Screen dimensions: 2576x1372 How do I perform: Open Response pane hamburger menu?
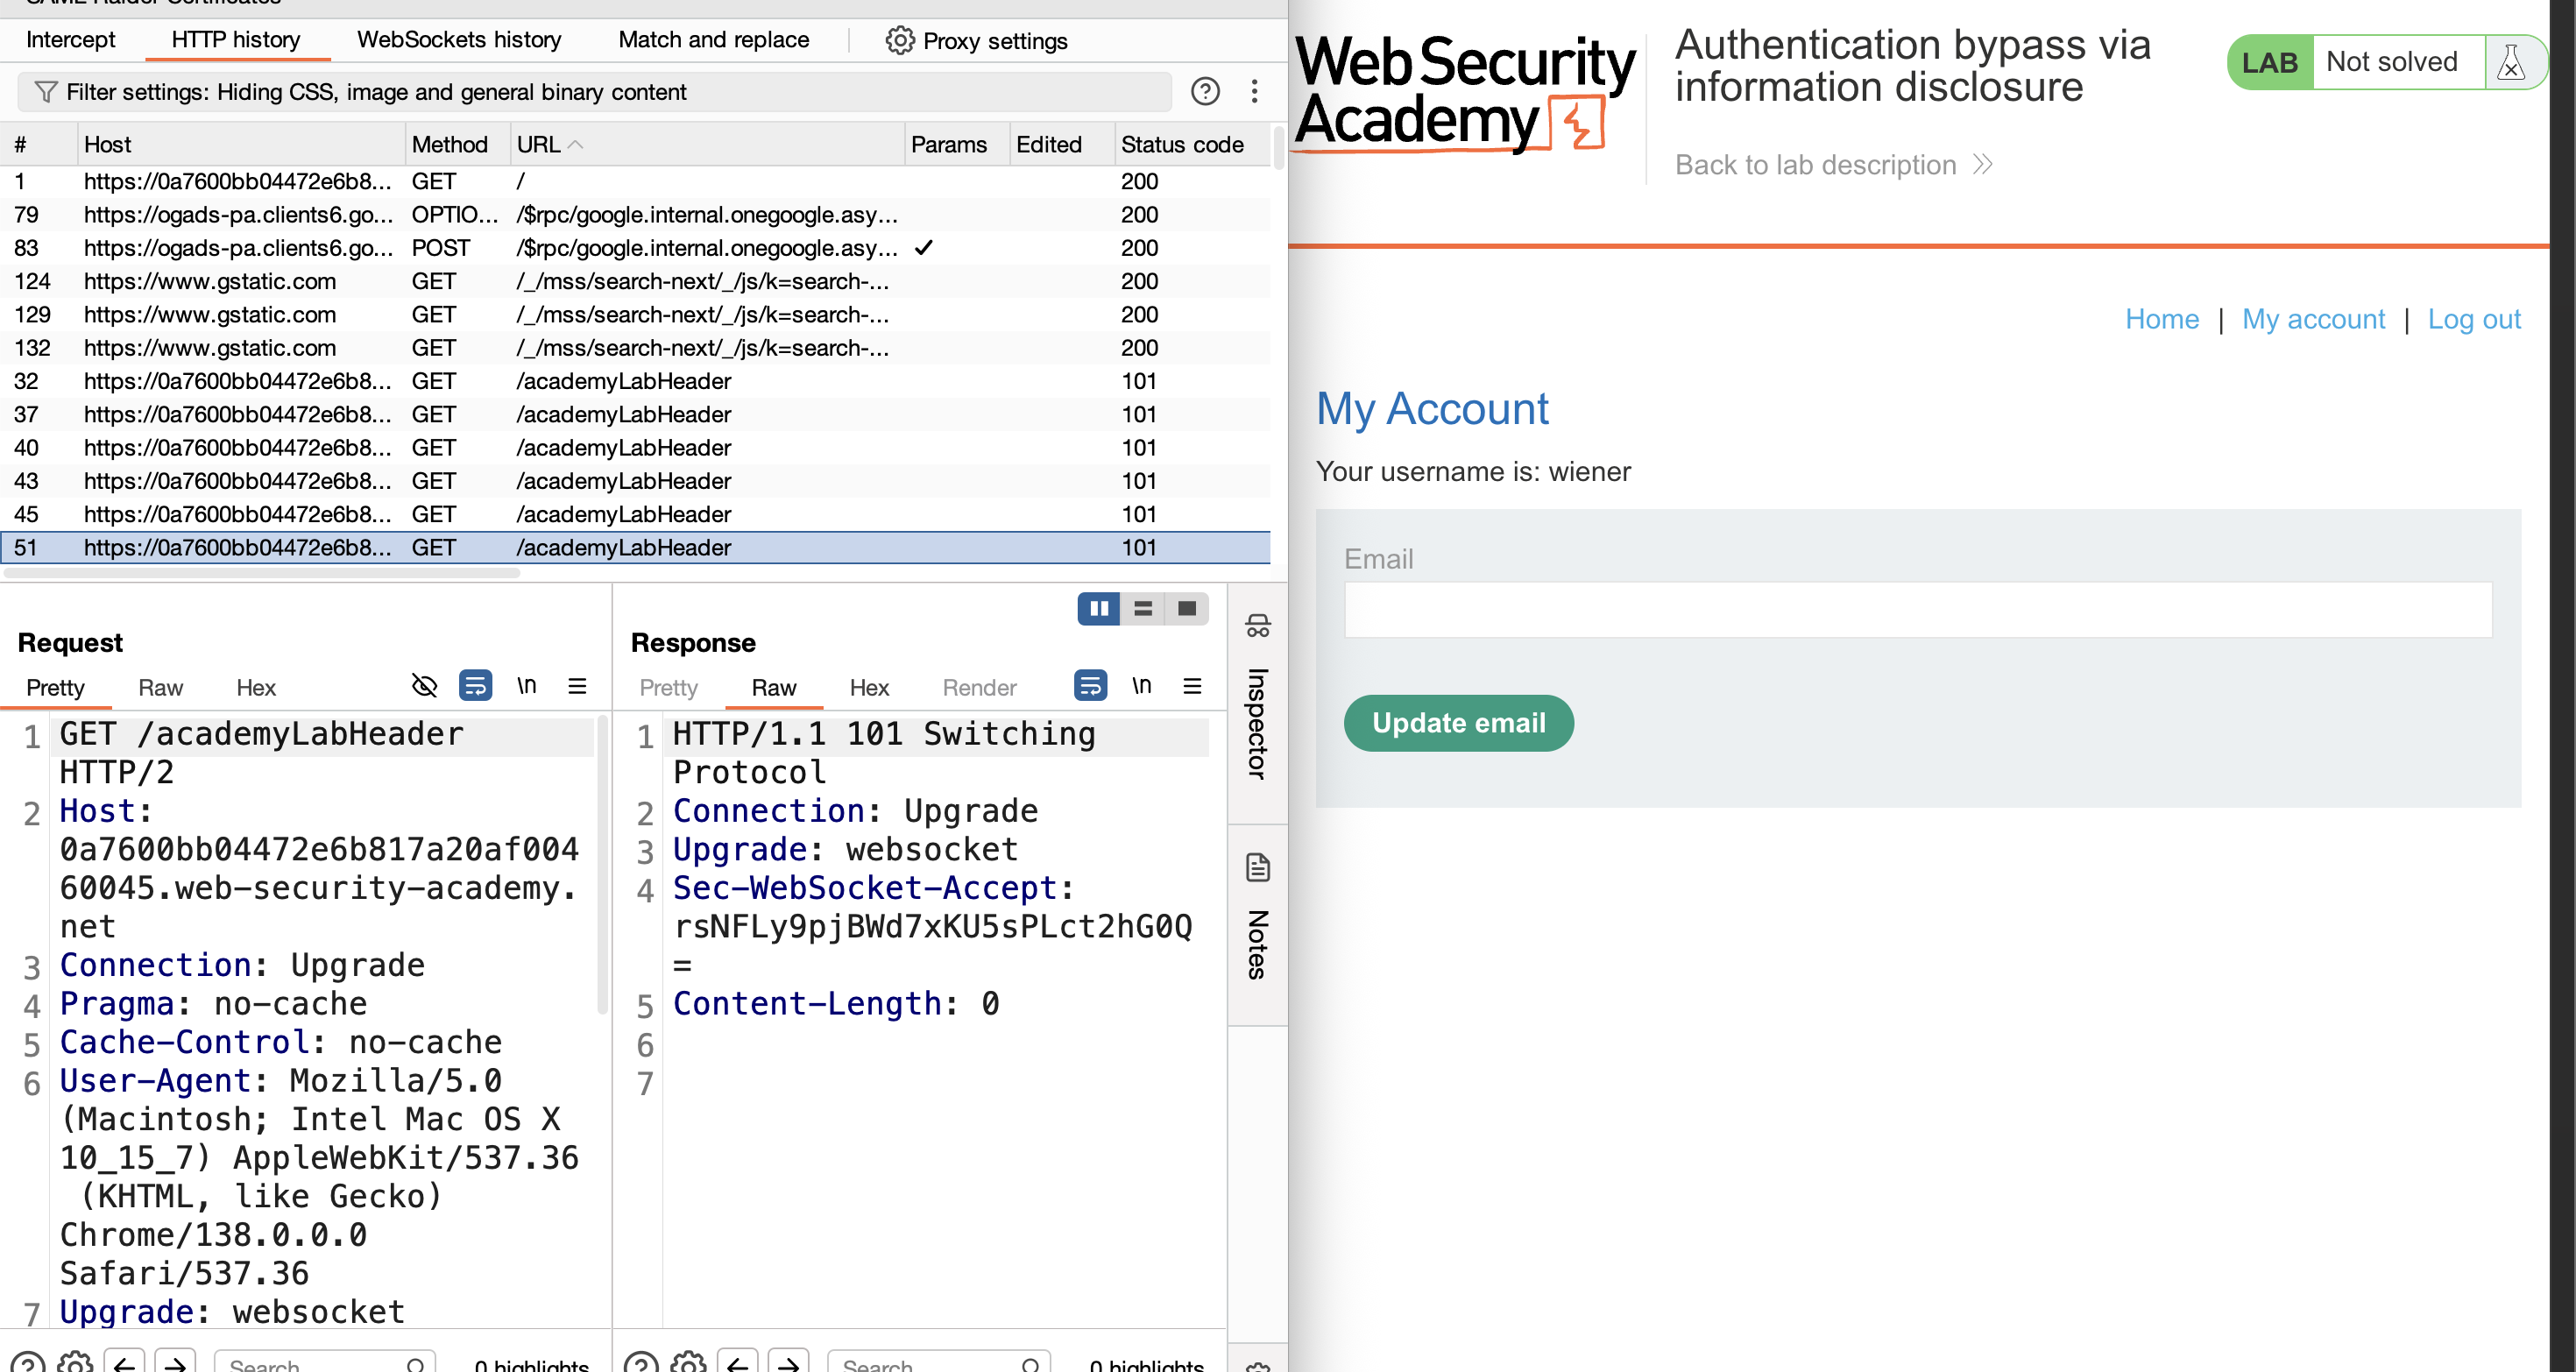click(1192, 686)
